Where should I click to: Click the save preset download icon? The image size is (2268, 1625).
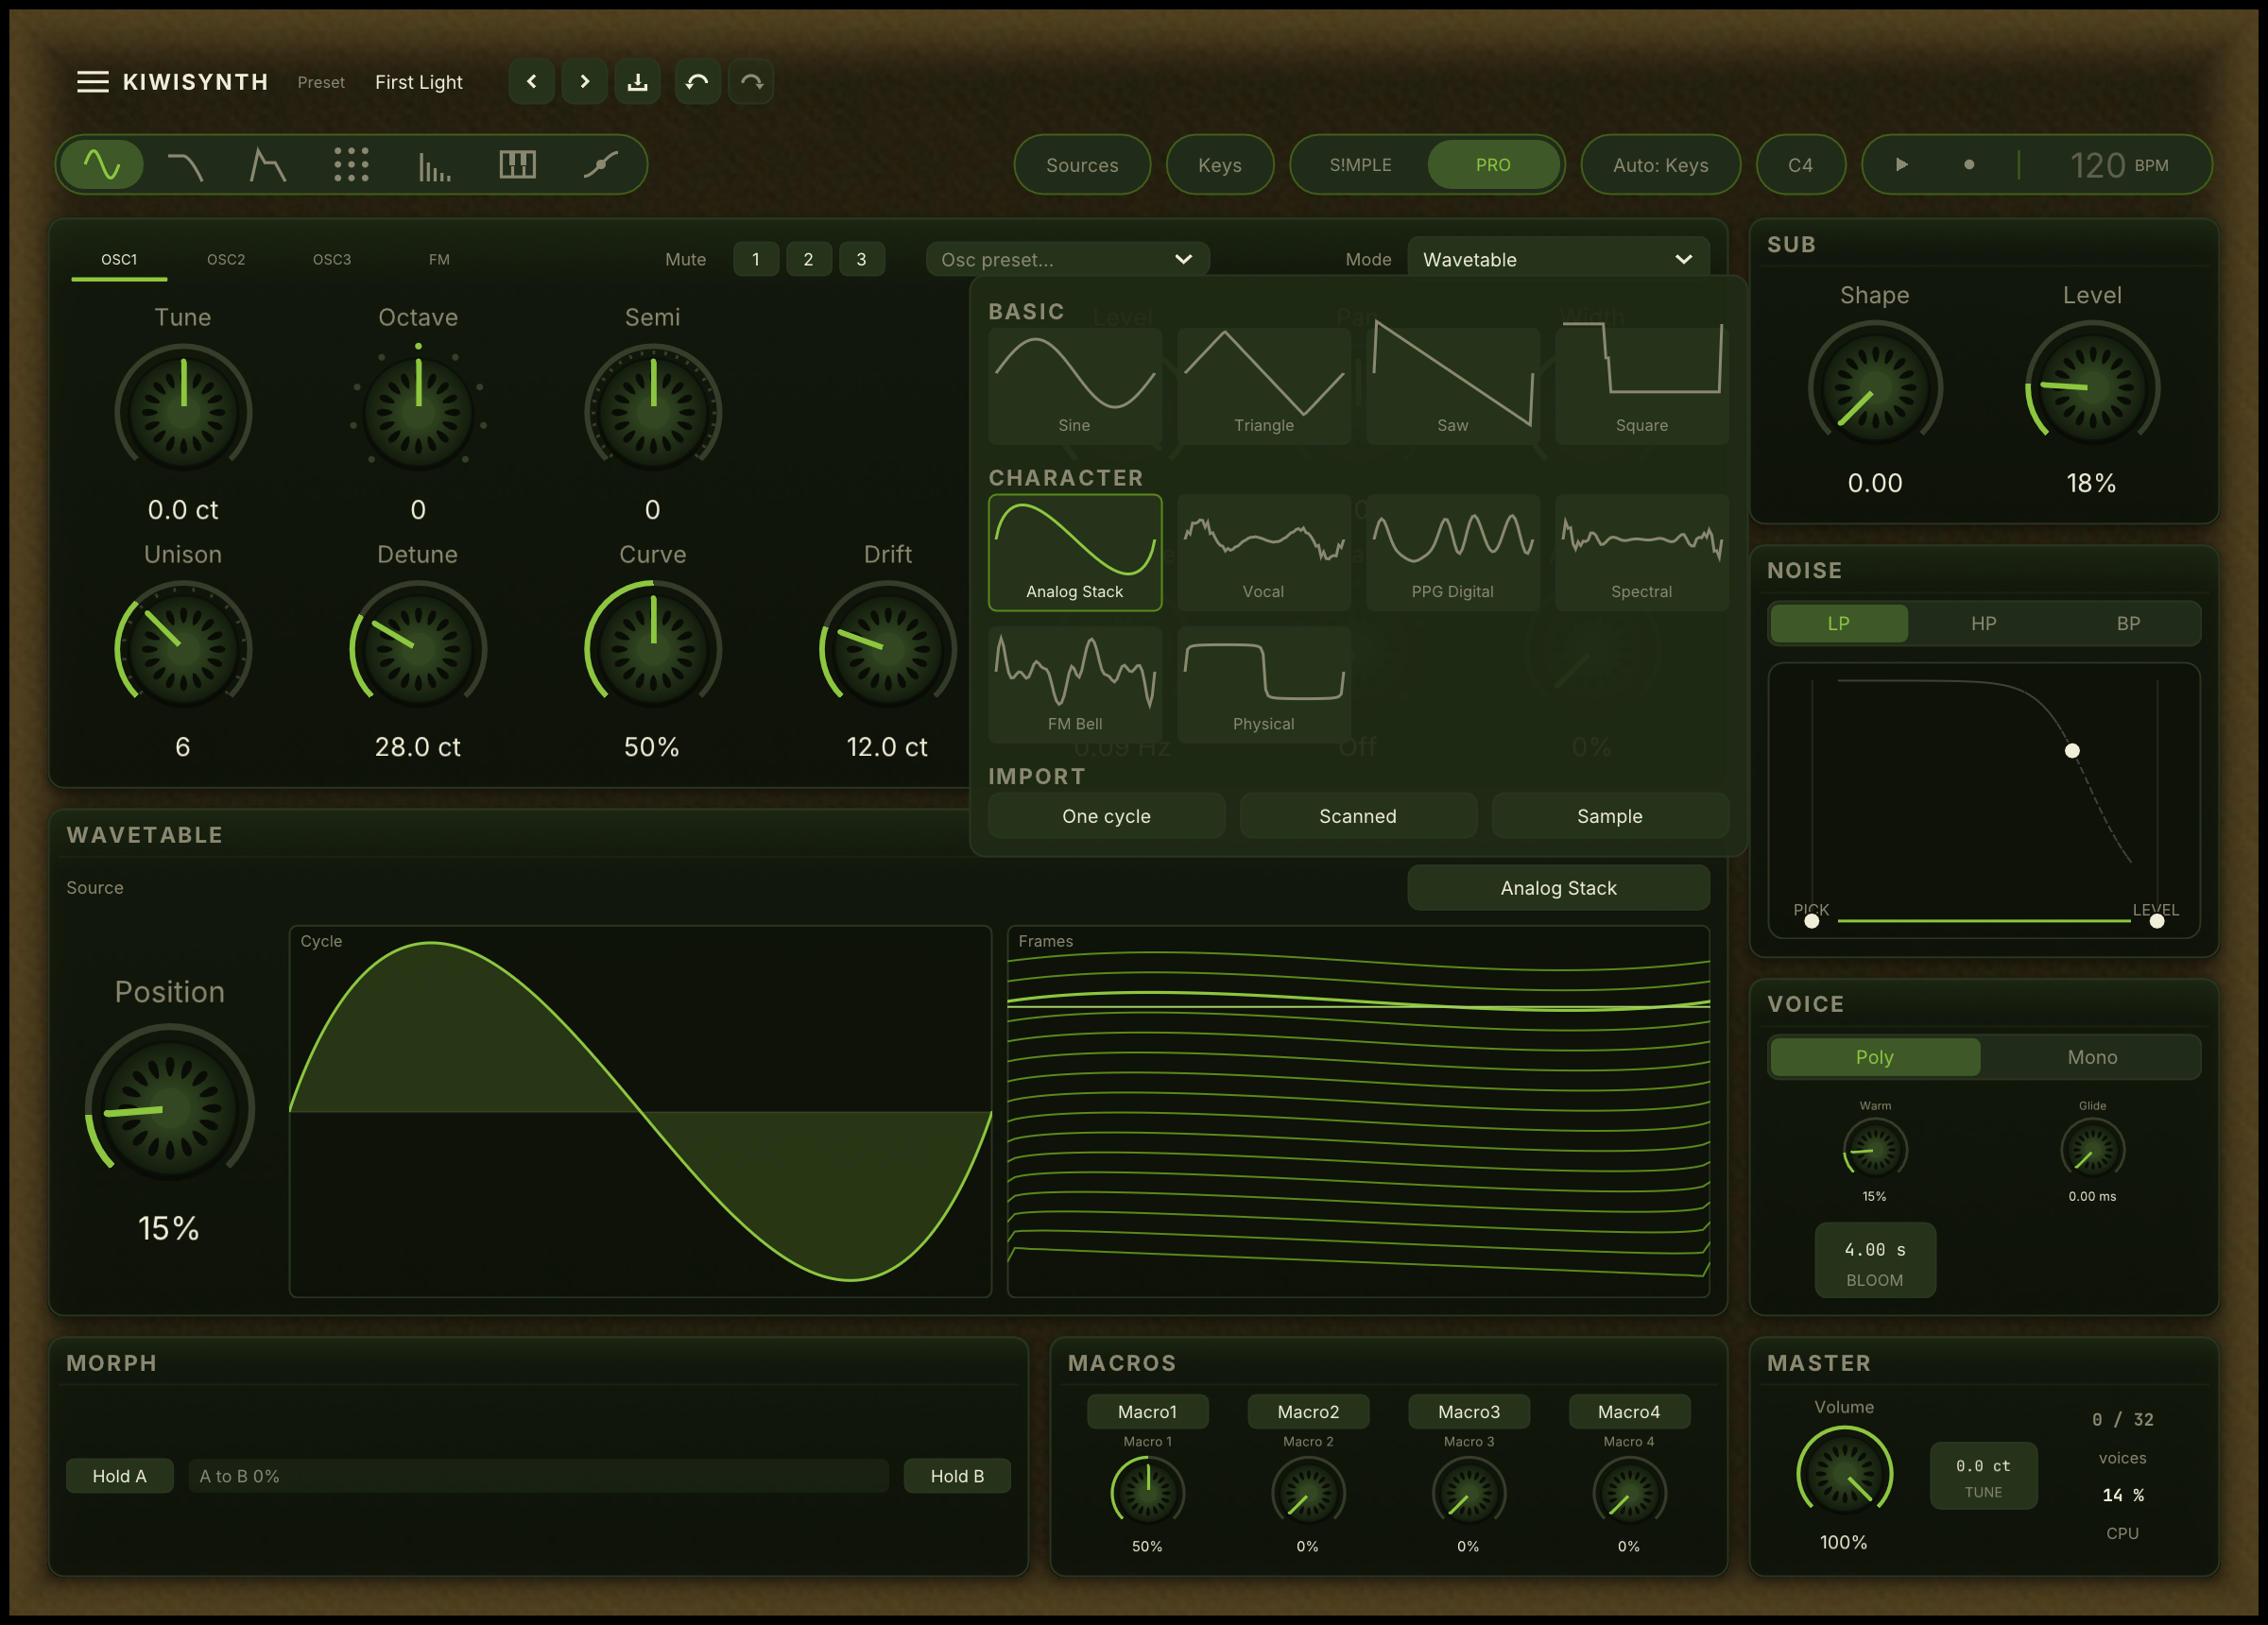click(637, 82)
